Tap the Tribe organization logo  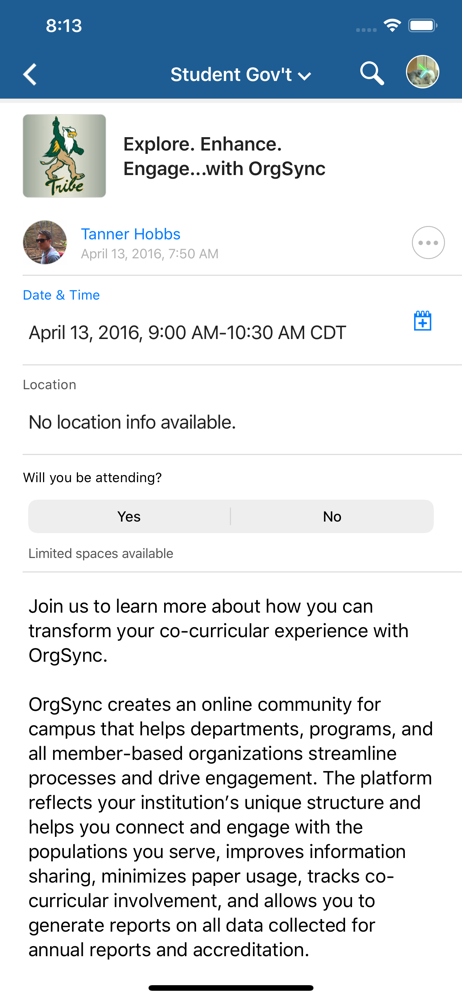[64, 156]
